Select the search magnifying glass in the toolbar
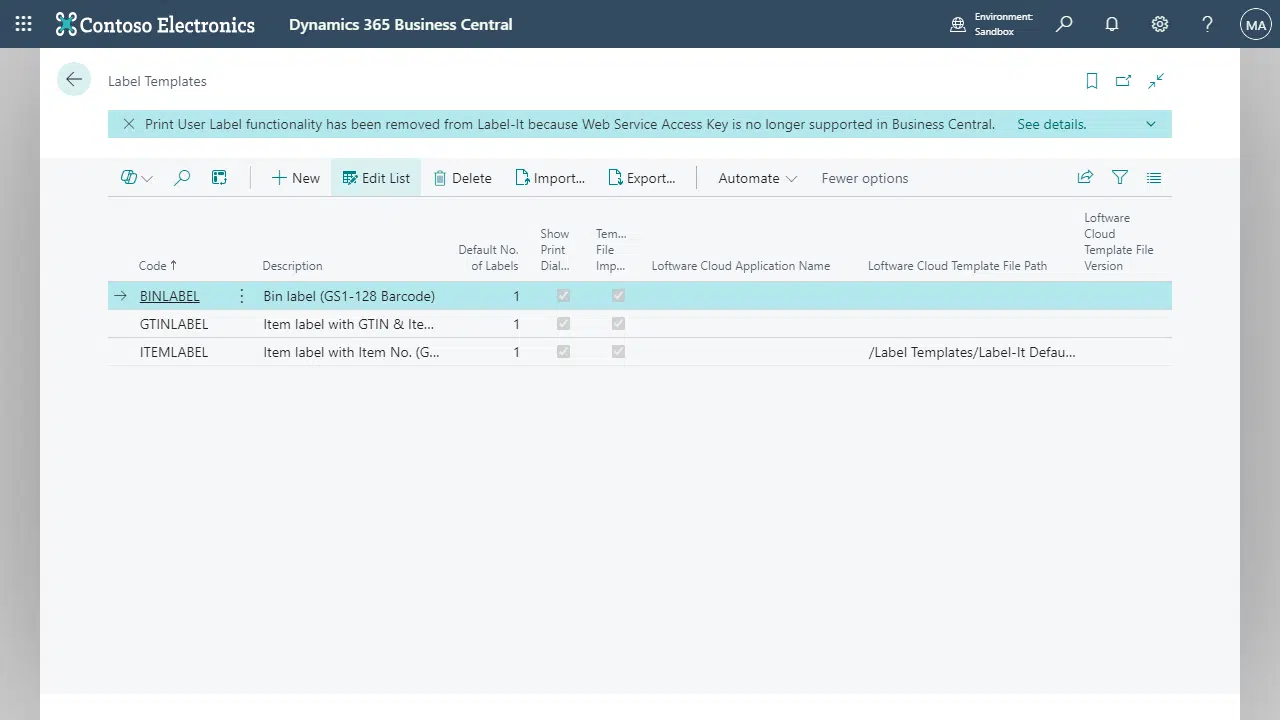Screen dimensions: 1280x720 (182, 177)
